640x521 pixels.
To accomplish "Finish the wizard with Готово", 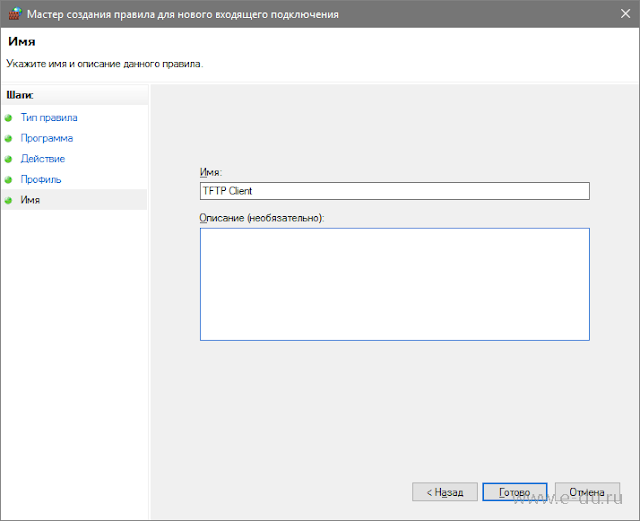I will click(x=514, y=492).
